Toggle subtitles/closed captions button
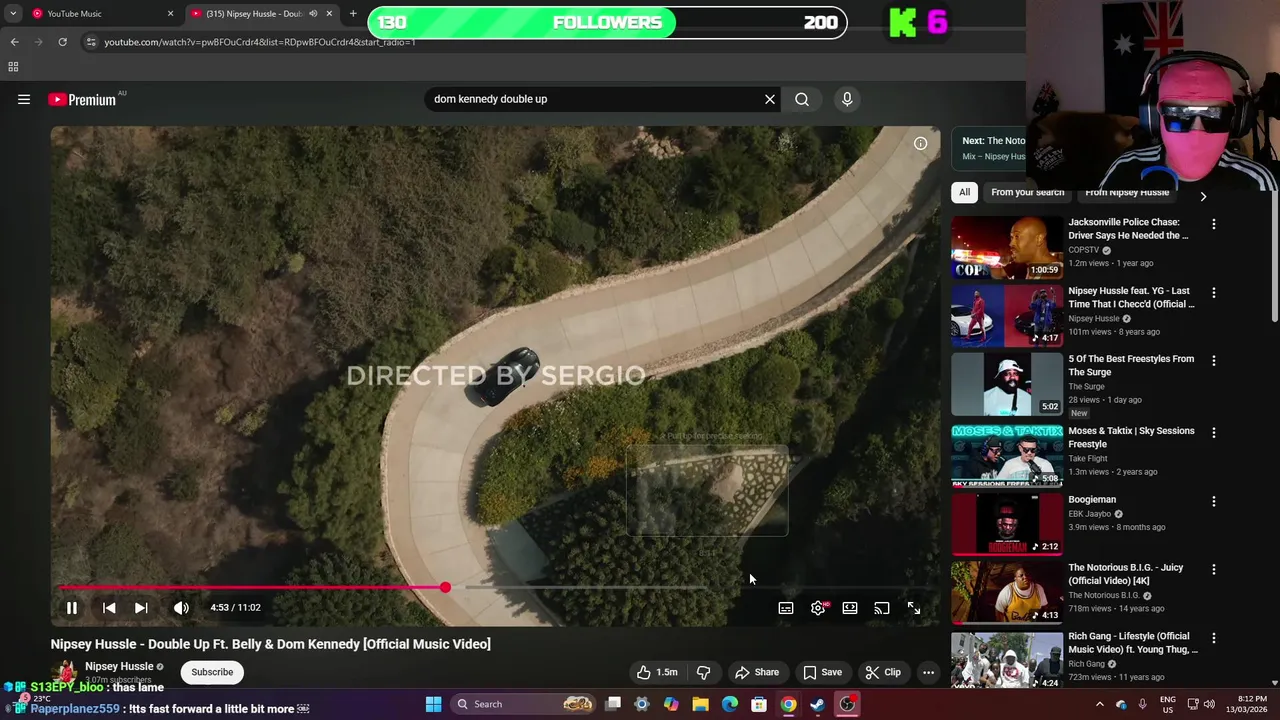 tap(786, 608)
